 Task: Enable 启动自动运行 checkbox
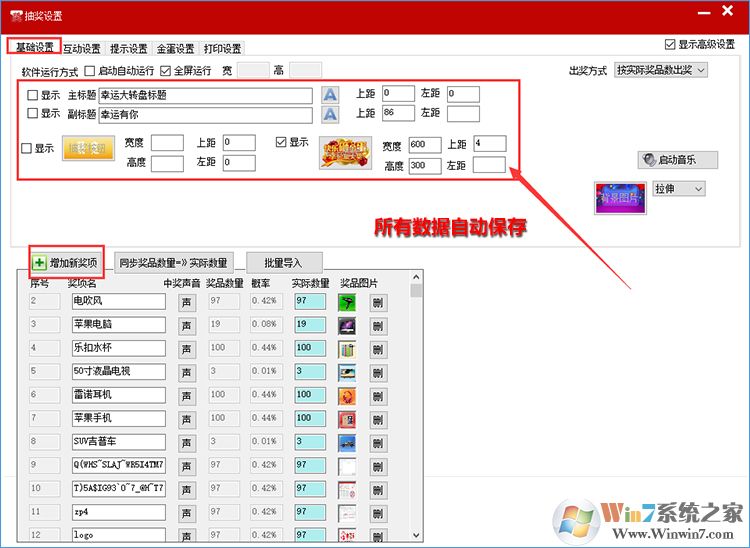[x=91, y=72]
